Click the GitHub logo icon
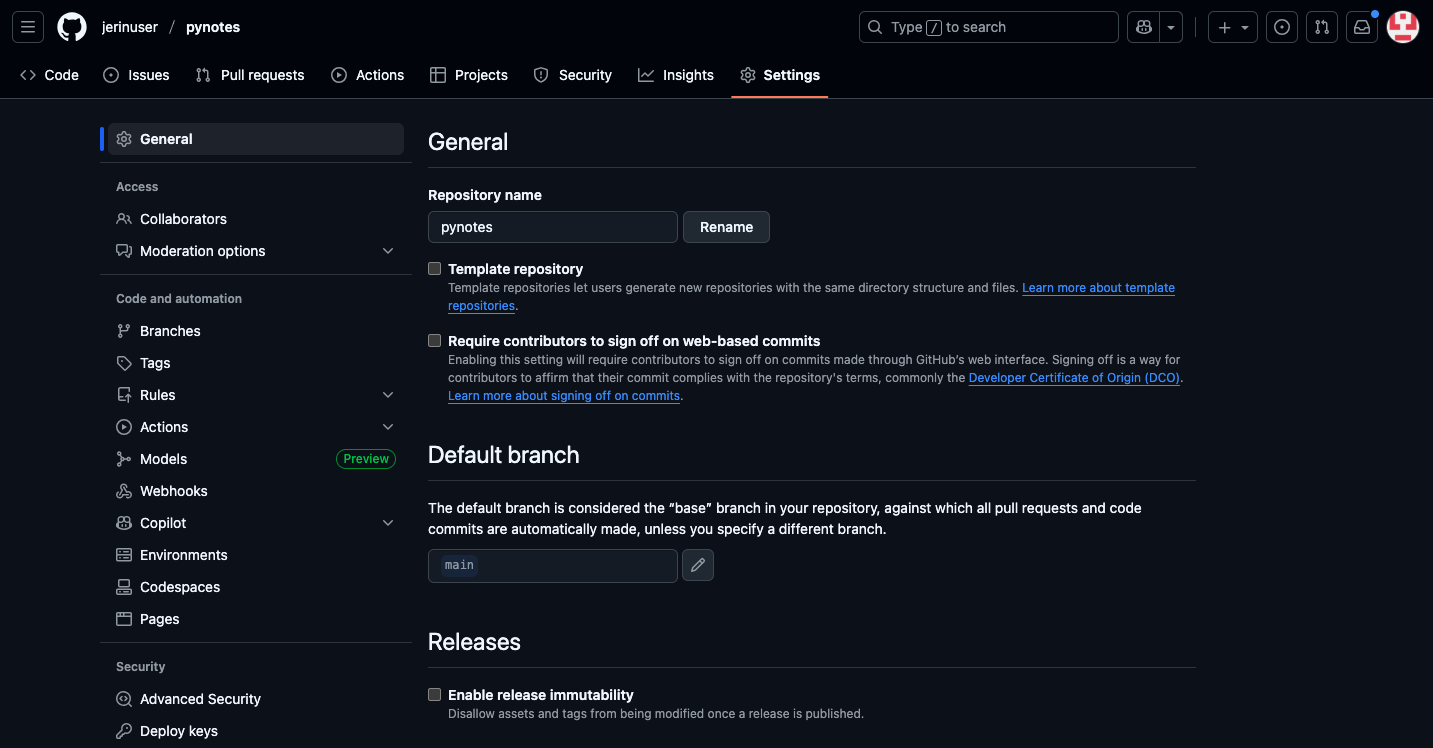The height and width of the screenshot is (748, 1433). [x=72, y=27]
